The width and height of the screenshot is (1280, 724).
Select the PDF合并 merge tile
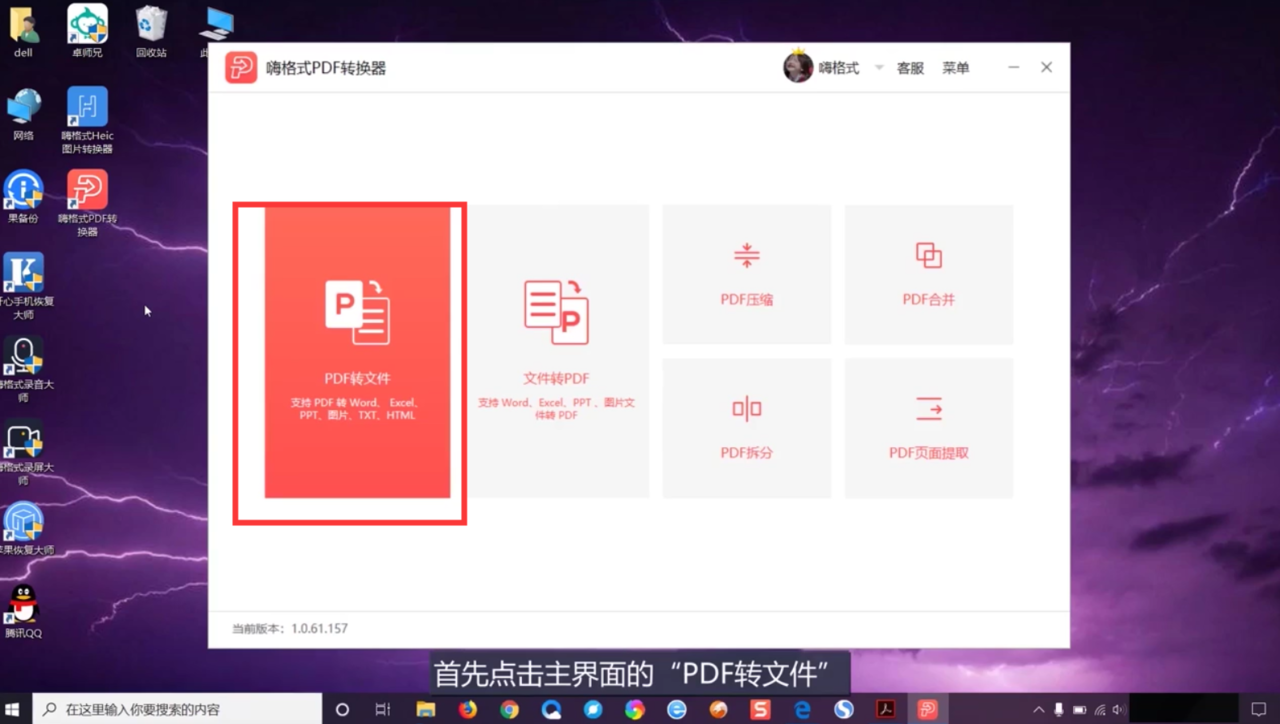pos(929,275)
